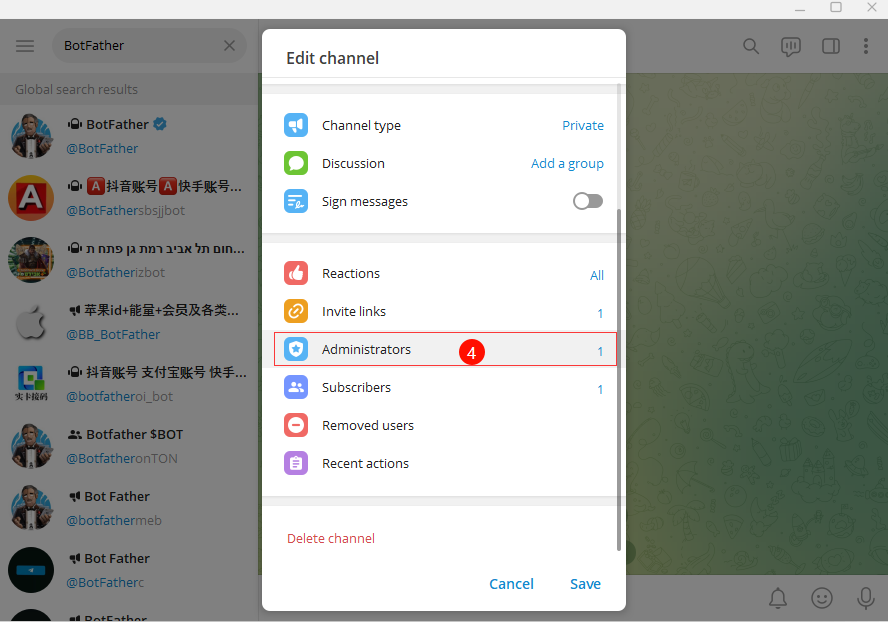Toggle the Sign messages switch
This screenshot has height=622, width=888.
(588, 201)
